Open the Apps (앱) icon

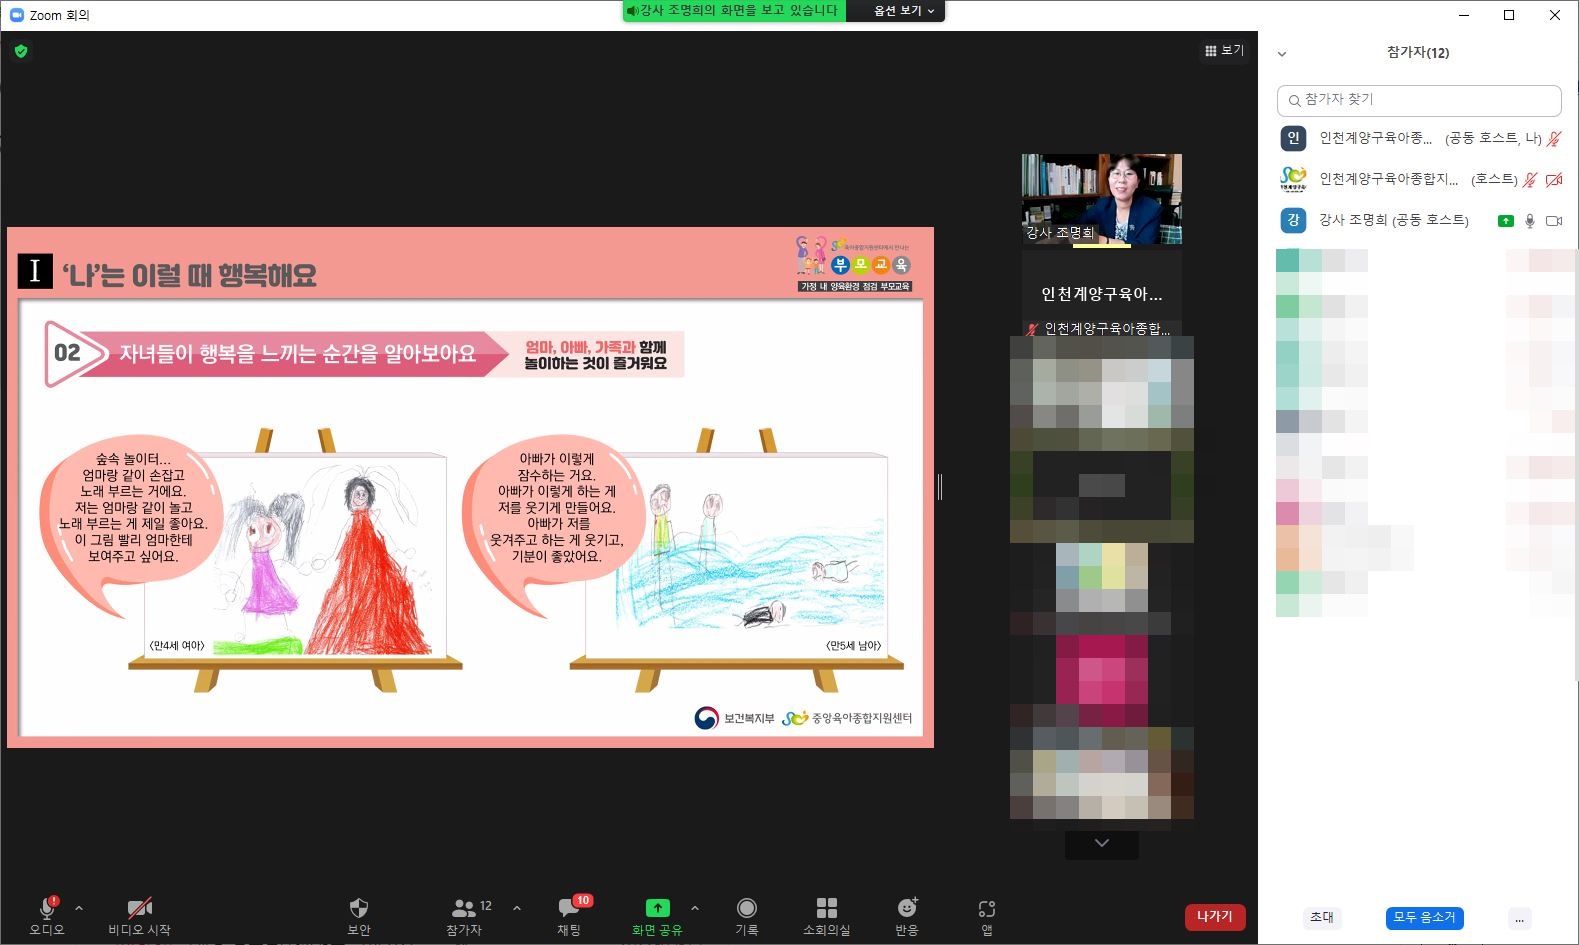tap(986, 908)
